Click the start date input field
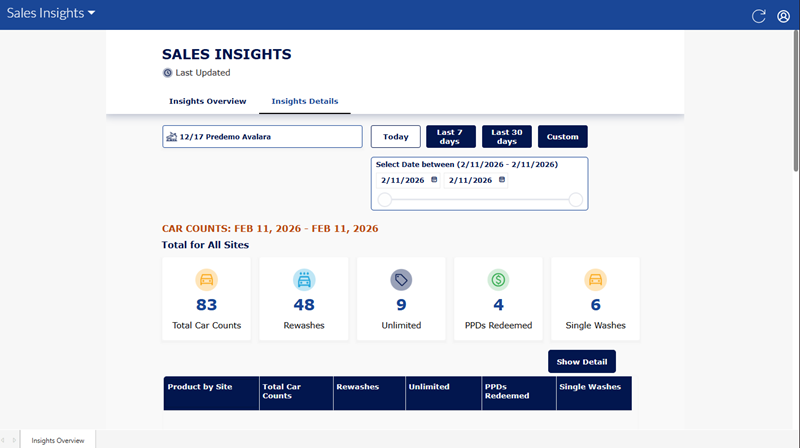The height and width of the screenshot is (448, 800). click(402, 180)
